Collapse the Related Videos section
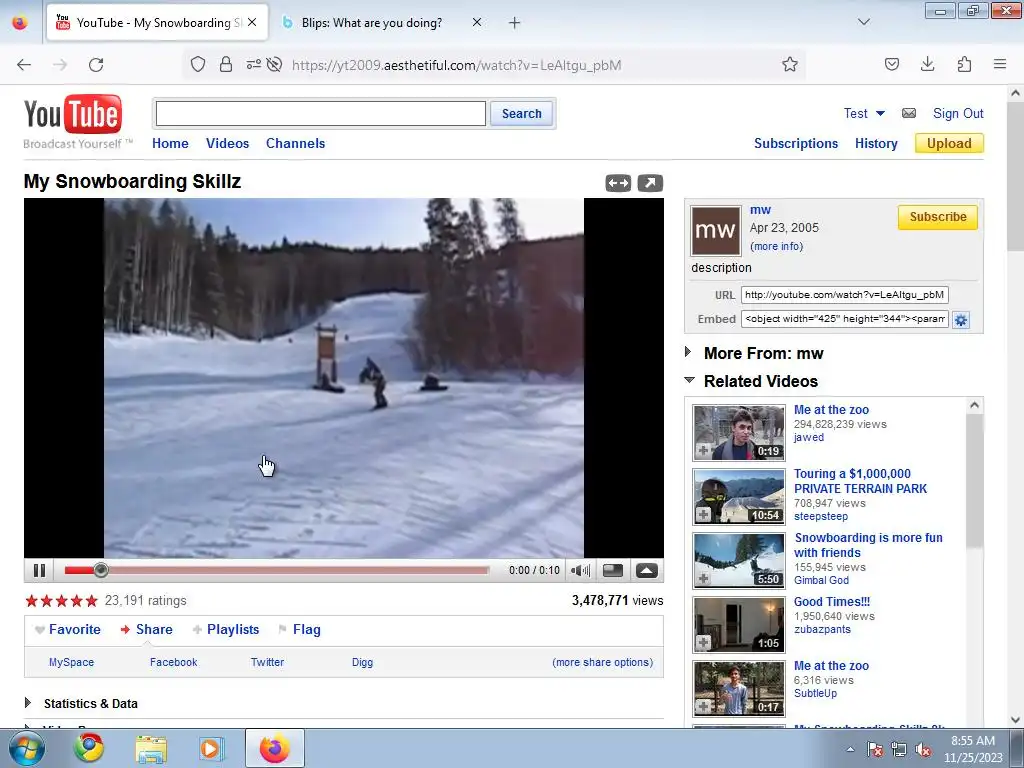Viewport: 1024px width, 768px height. pyautogui.click(x=689, y=380)
